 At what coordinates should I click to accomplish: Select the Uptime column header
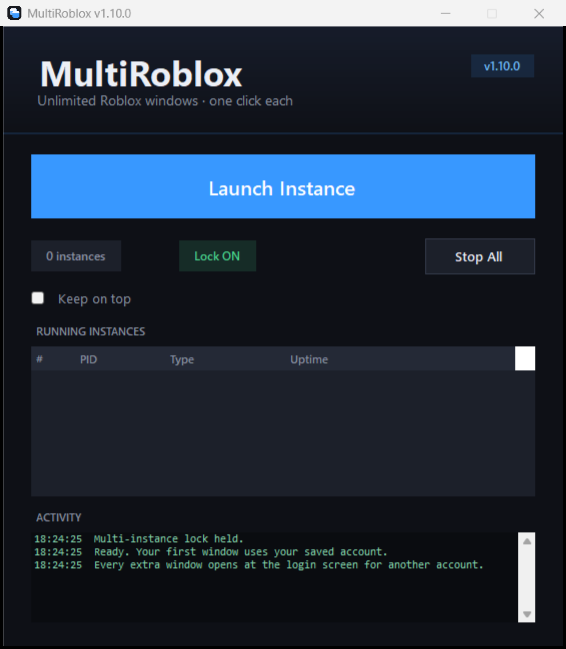[x=309, y=359]
